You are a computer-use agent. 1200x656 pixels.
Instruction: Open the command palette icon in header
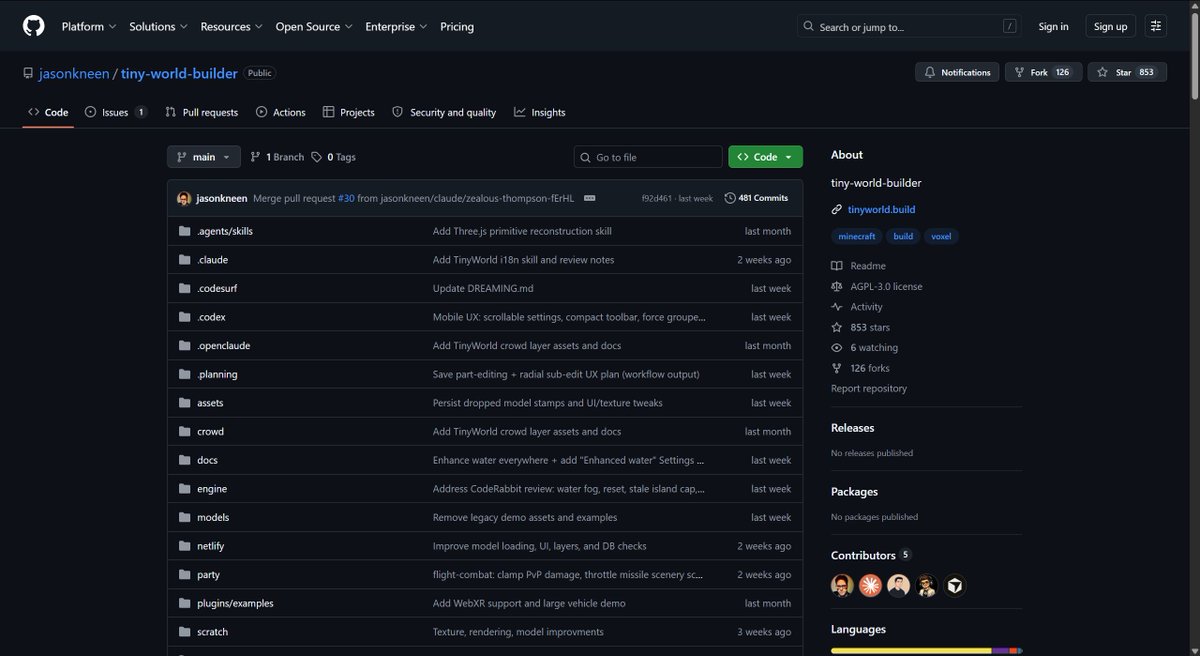pyautogui.click(x=1155, y=26)
